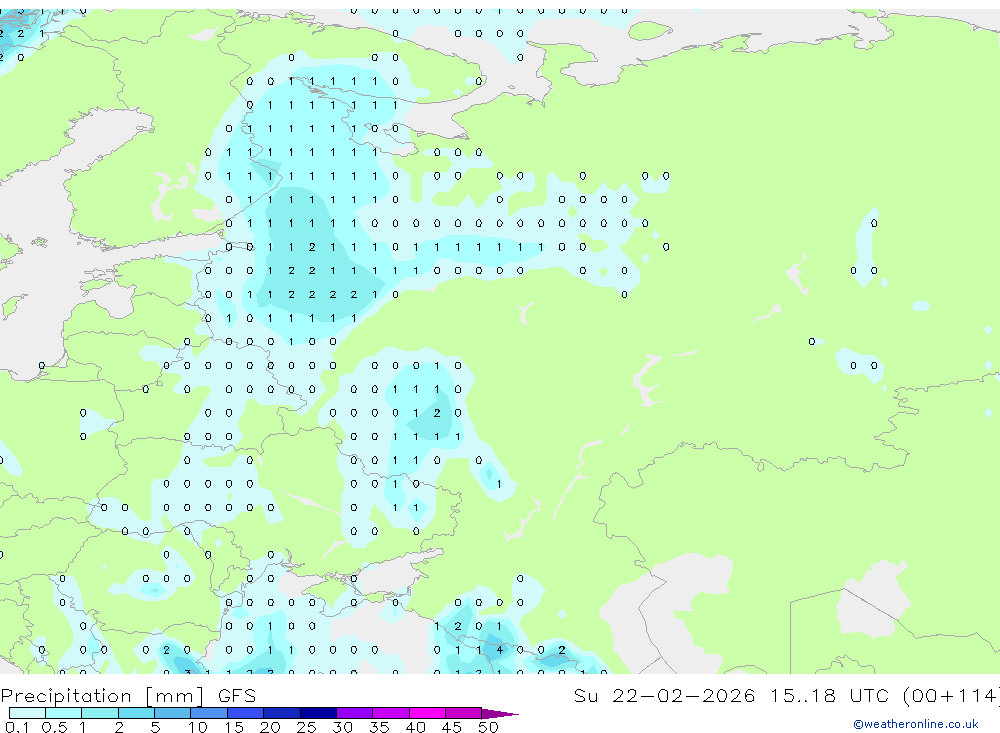Pick the 25–30 mm dark navy legend swatch
The image size is (1000, 733).
point(318,713)
